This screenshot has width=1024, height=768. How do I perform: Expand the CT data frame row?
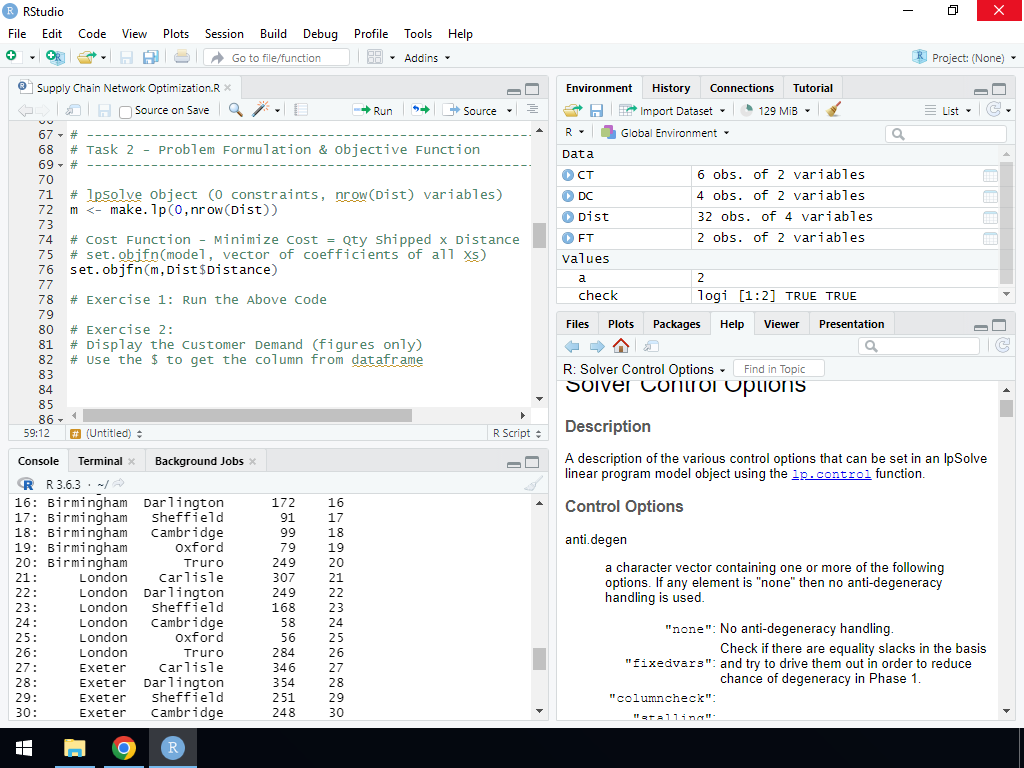pos(569,175)
